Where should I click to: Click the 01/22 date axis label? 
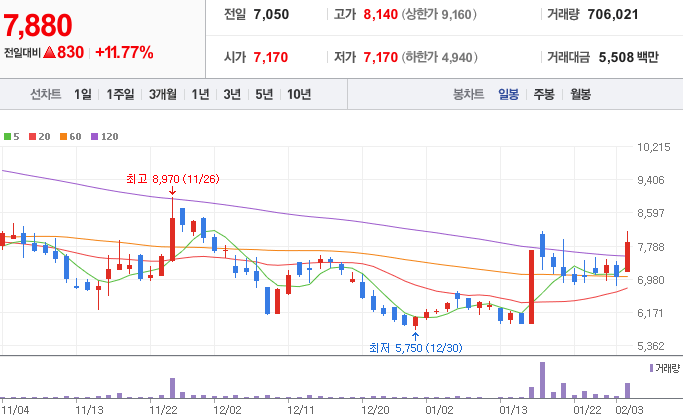(587, 410)
